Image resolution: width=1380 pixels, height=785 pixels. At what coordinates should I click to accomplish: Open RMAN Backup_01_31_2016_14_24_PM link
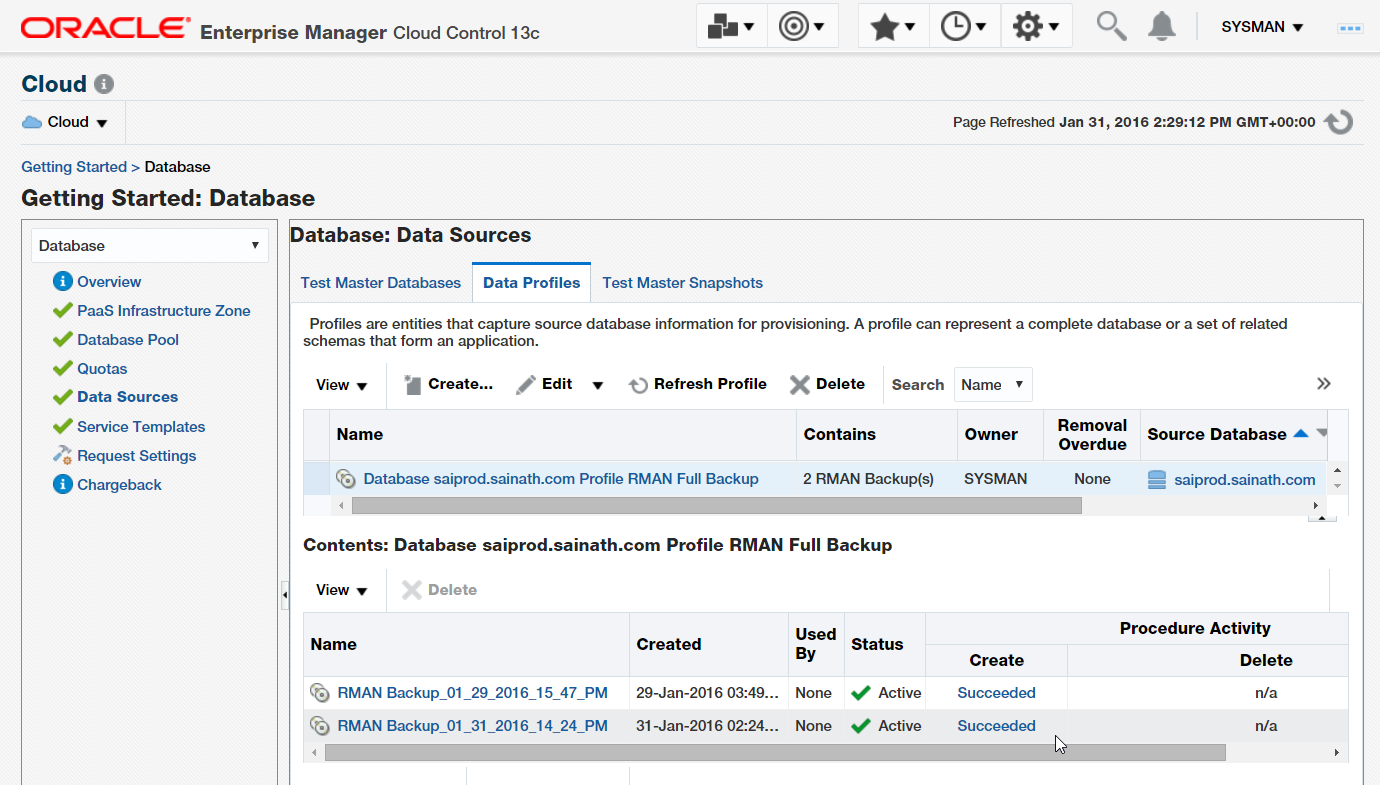point(472,726)
